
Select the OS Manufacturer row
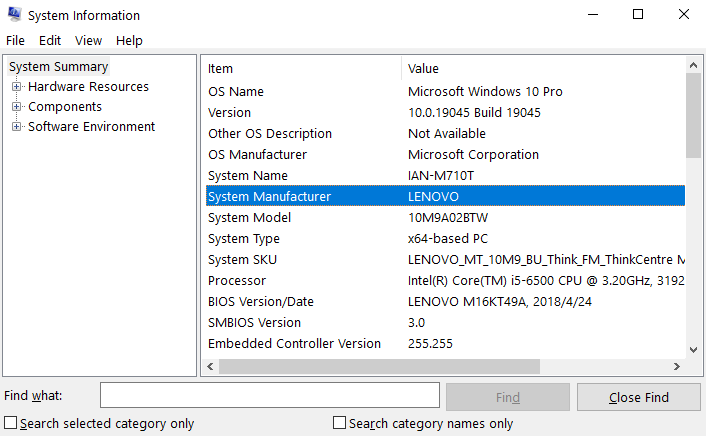click(445, 154)
